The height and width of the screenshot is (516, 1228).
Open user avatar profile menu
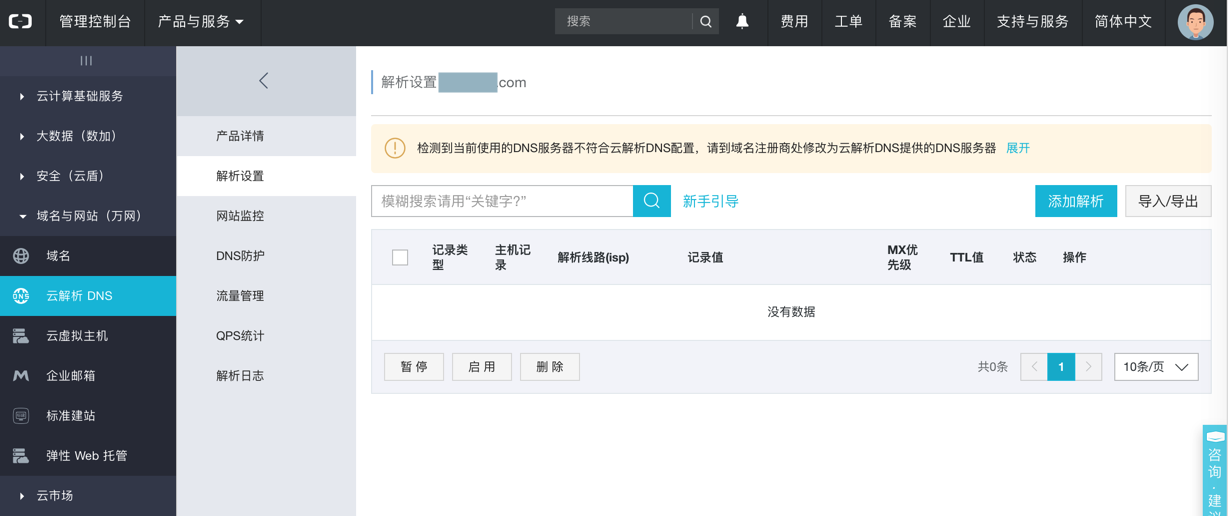(x=1195, y=21)
